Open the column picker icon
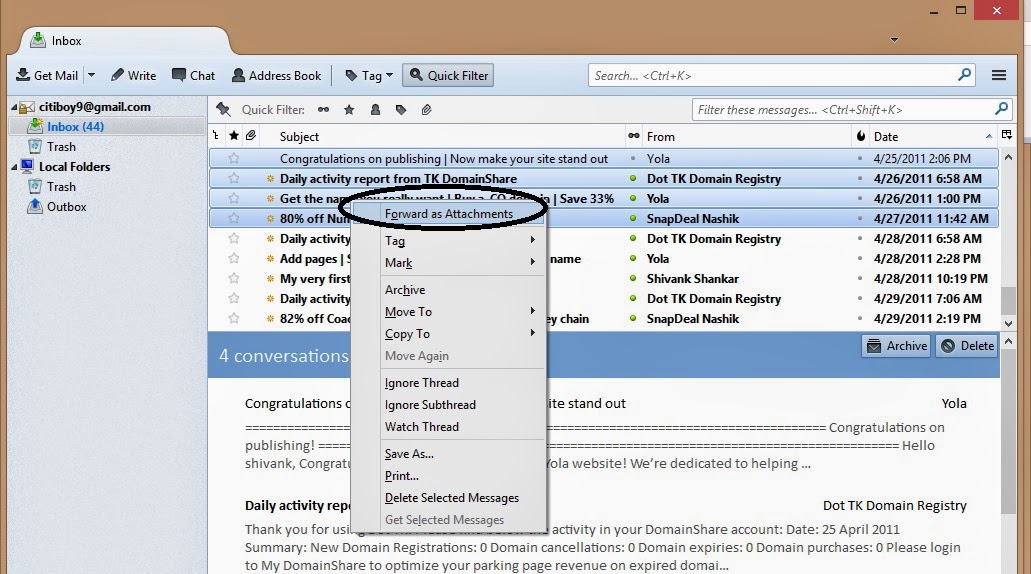The width and height of the screenshot is (1031, 574). click(1007, 135)
